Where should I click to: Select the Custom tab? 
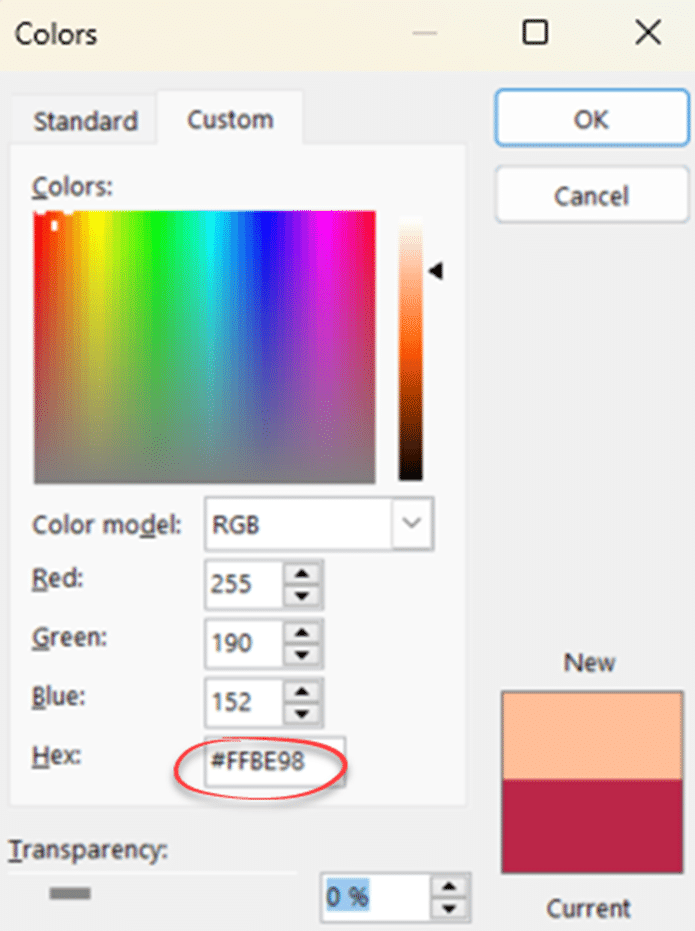coord(230,120)
